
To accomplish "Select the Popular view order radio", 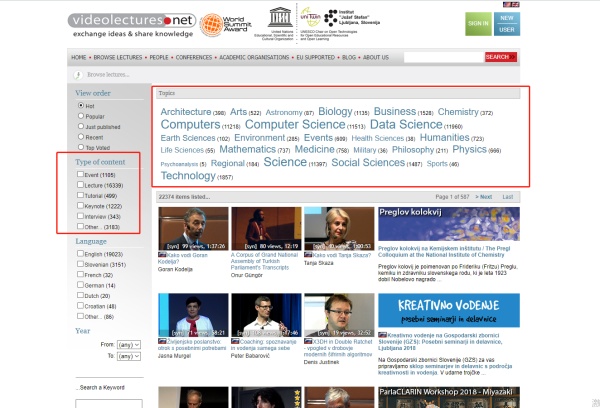I will point(81,116).
